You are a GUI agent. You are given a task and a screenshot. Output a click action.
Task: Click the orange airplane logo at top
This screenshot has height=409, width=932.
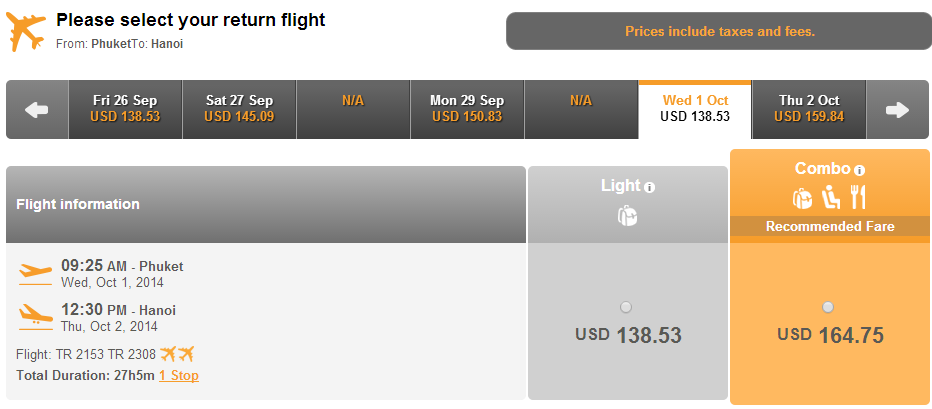26,30
